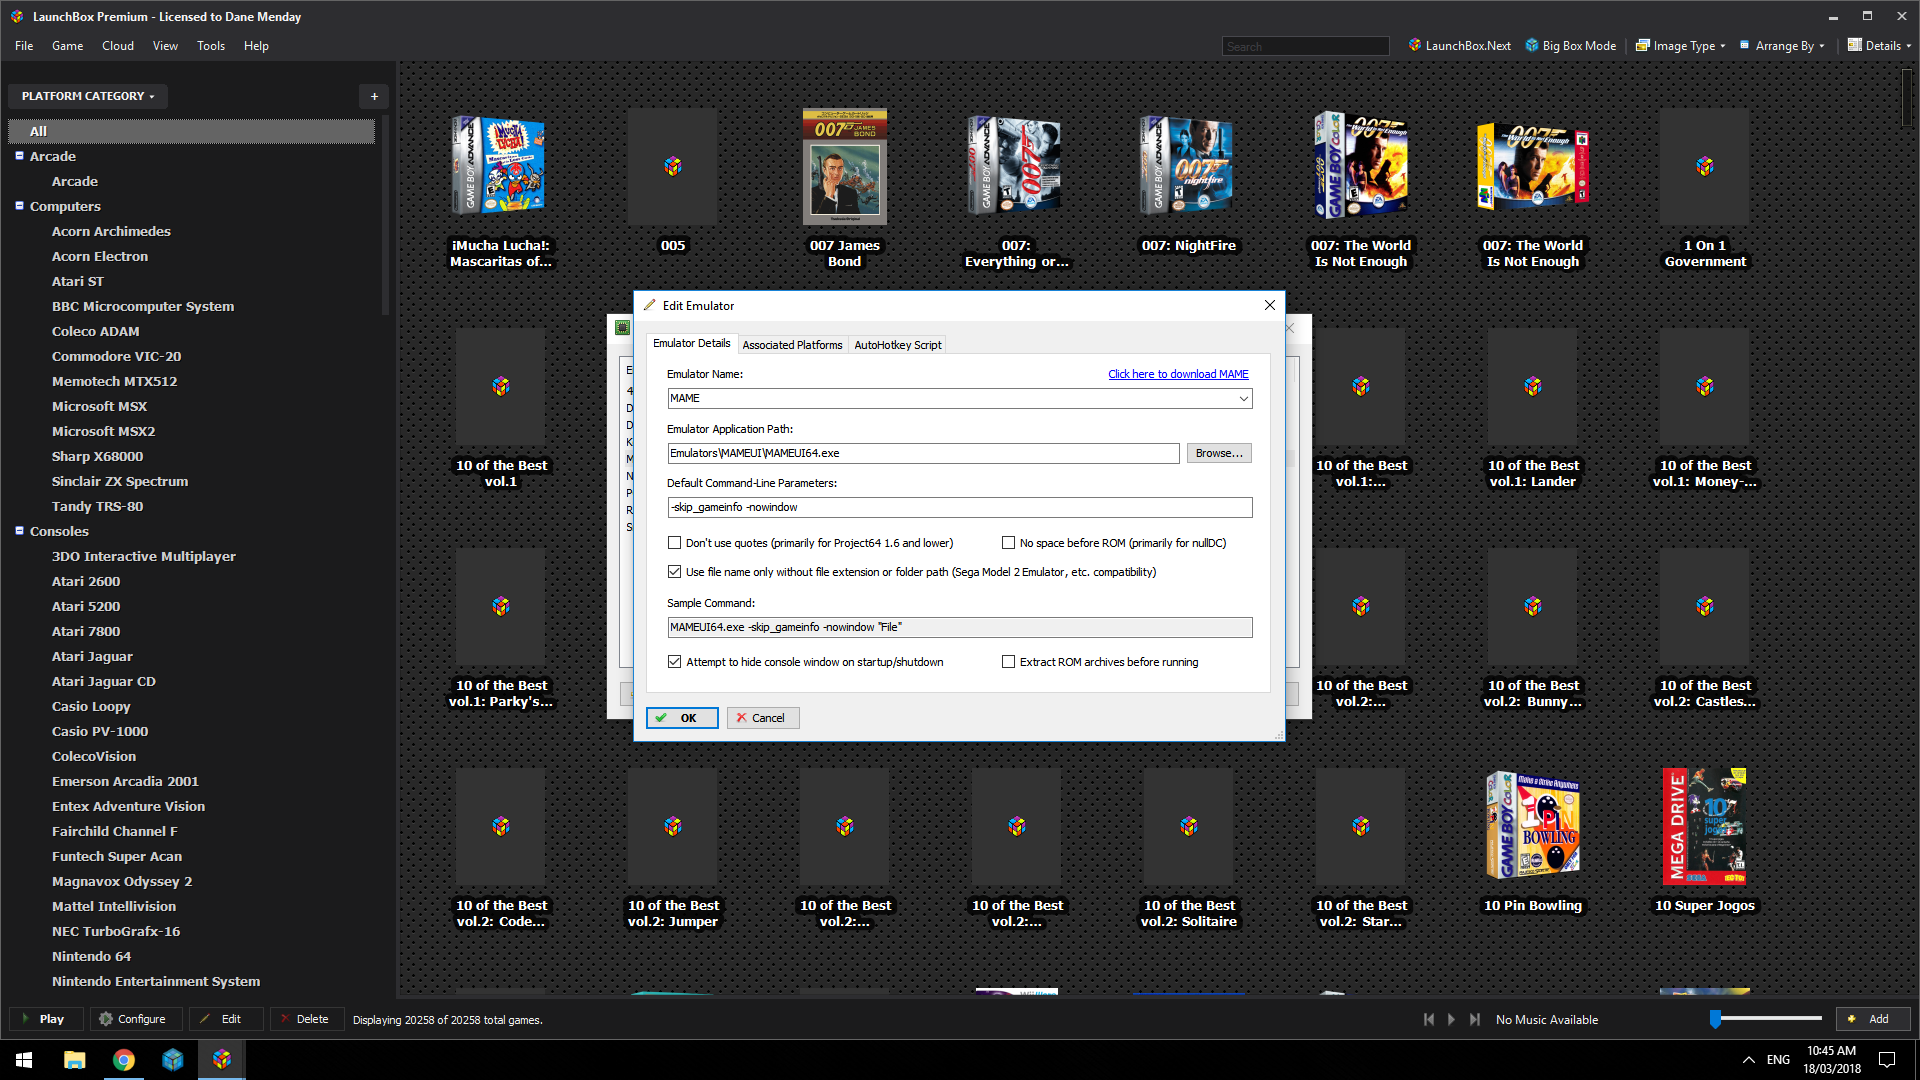Viewport: 1920px width, 1080px height.
Task: Click the Browse button
Action: (x=1219, y=453)
